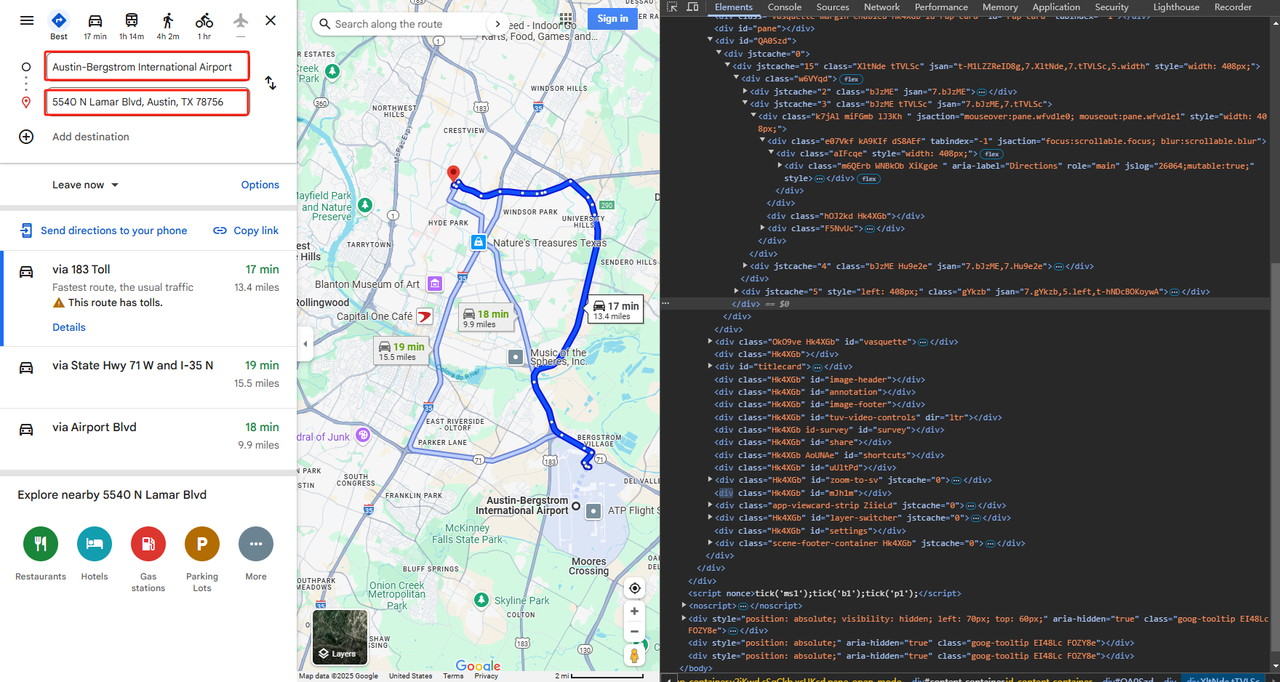Select route via State Hwy 71 W
This screenshot has width=1280, height=682.
148,377
